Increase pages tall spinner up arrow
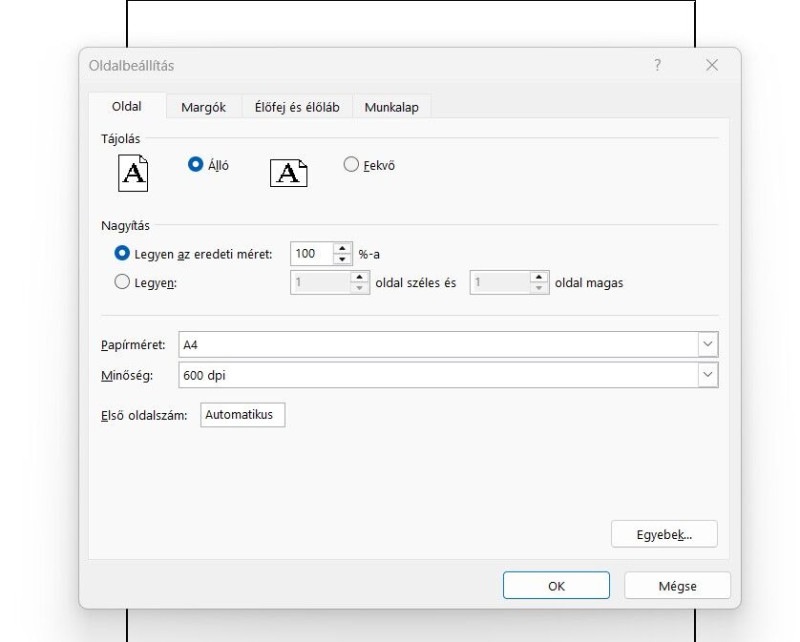 (539, 277)
